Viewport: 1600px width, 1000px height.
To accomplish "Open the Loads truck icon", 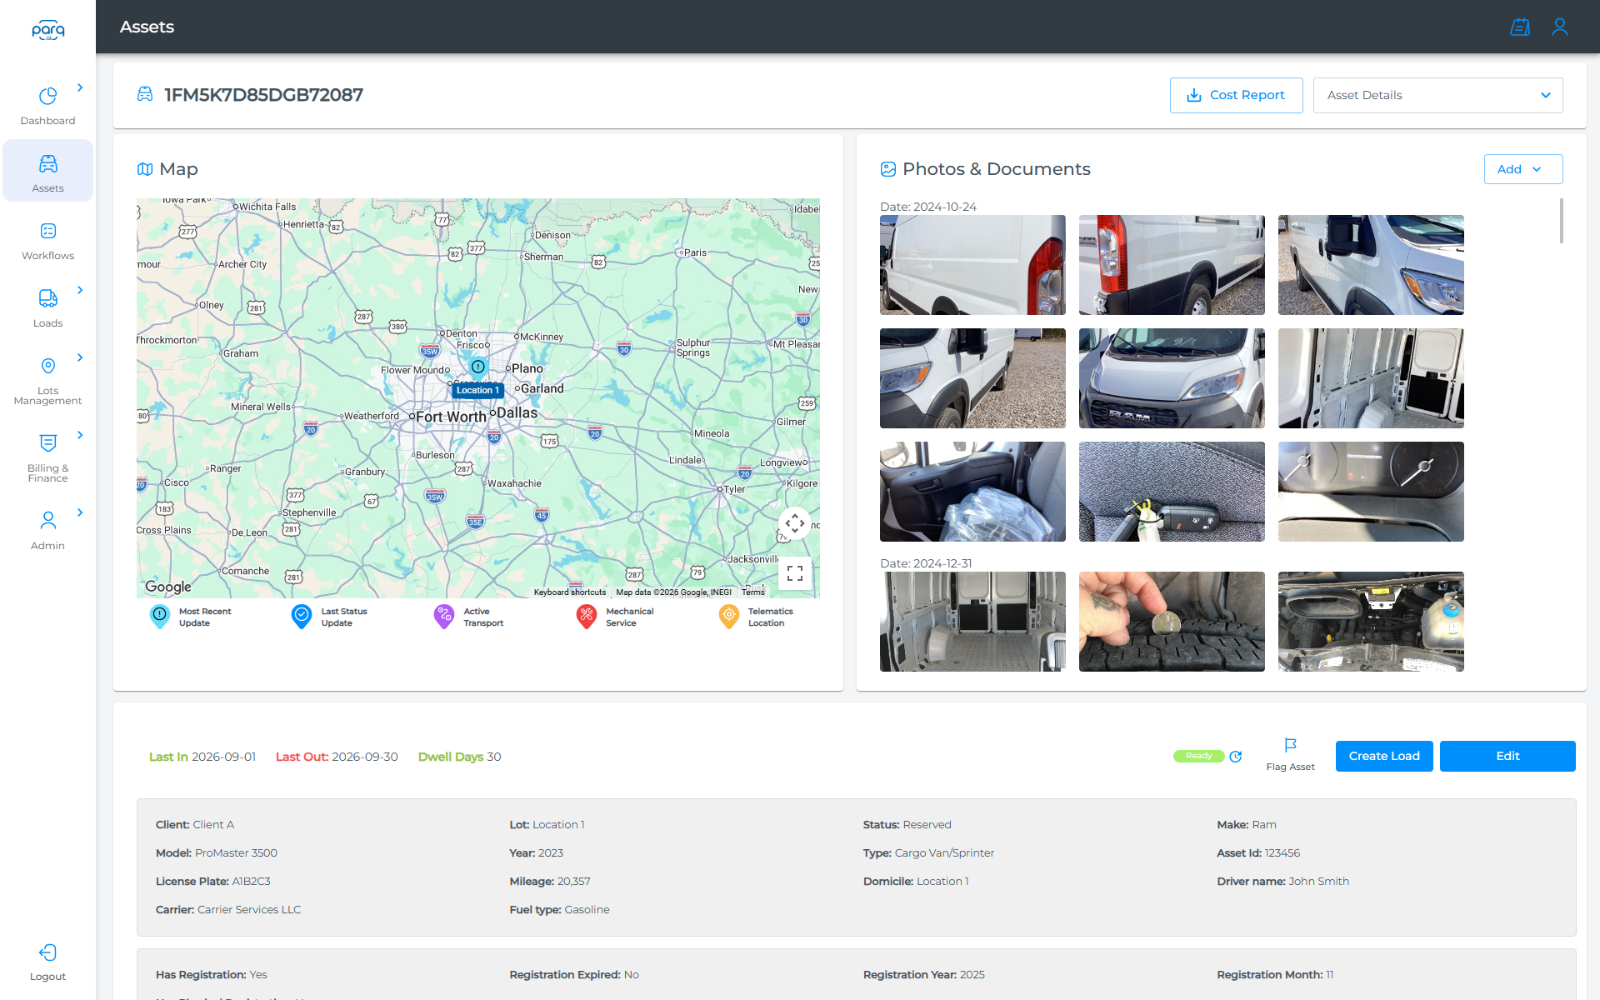I will tap(48, 298).
